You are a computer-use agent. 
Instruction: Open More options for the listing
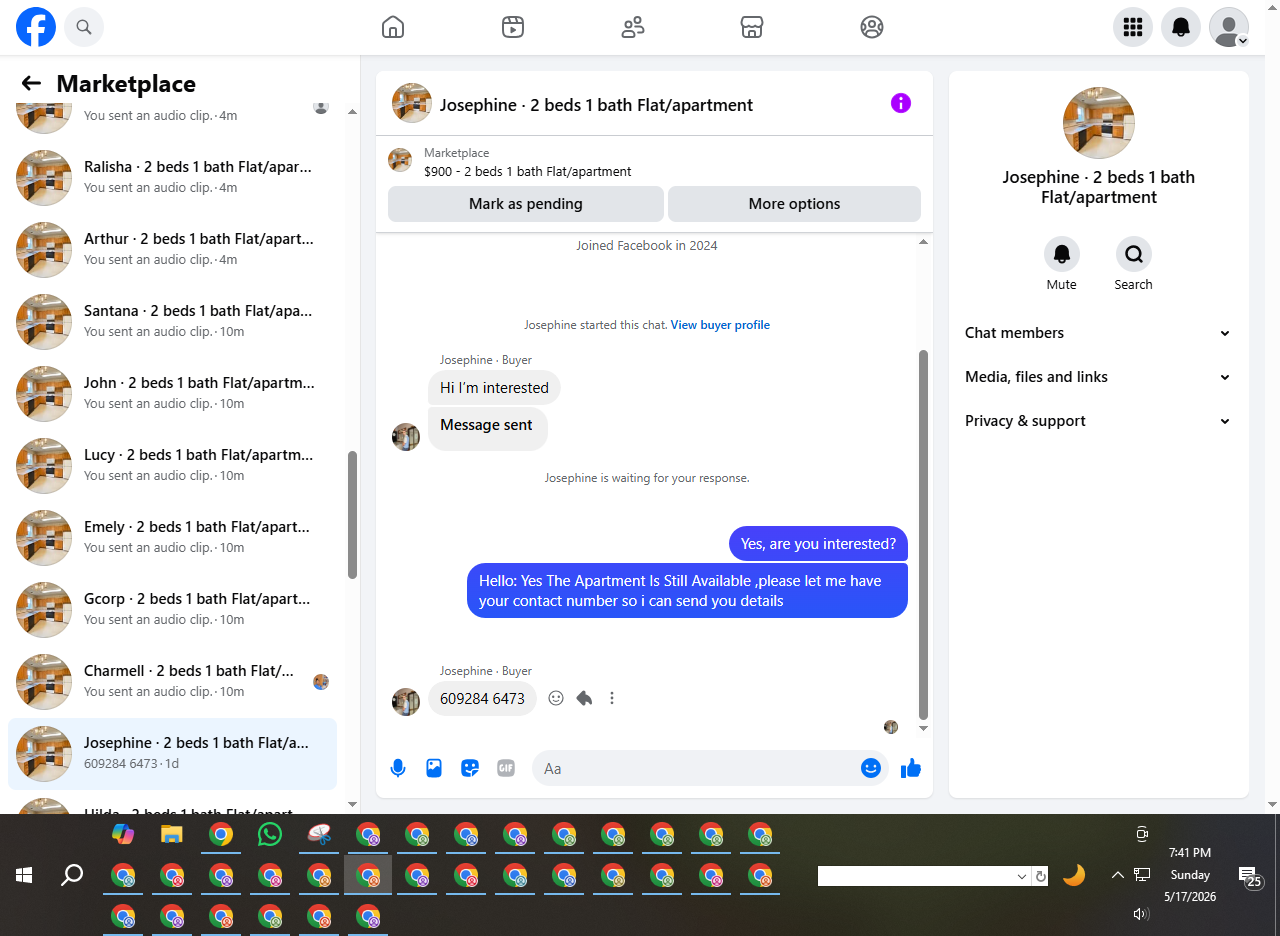(x=794, y=204)
